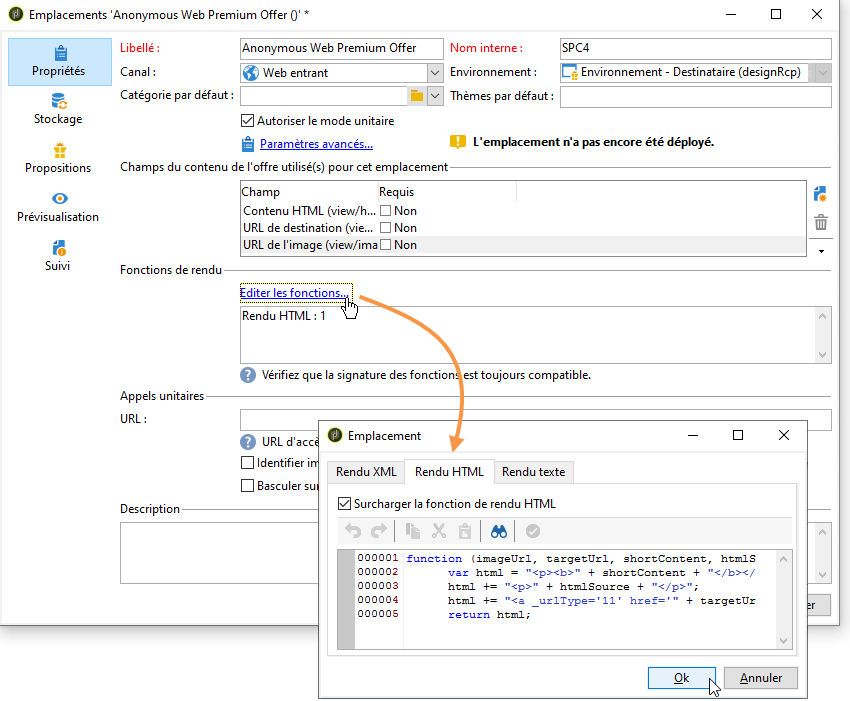Open the Propriétés section in sidebar
The height and width of the screenshot is (701, 850).
pos(60,62)
